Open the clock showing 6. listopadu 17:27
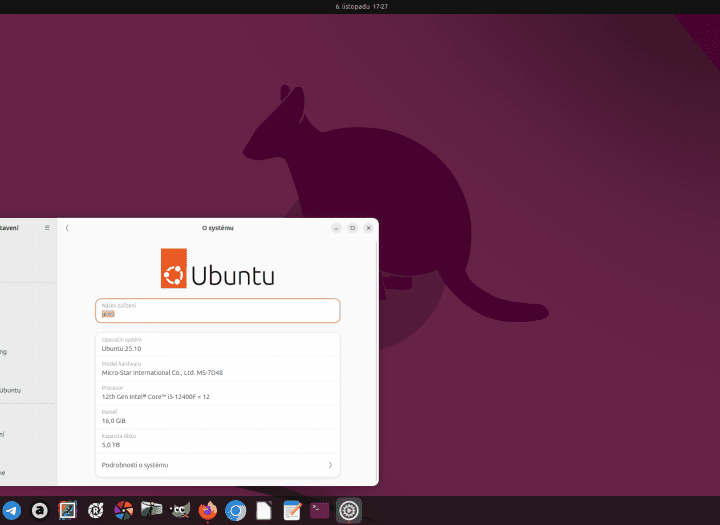Viewport: 720px width, 525px height. pyautogui.click(x=362, y=6)
